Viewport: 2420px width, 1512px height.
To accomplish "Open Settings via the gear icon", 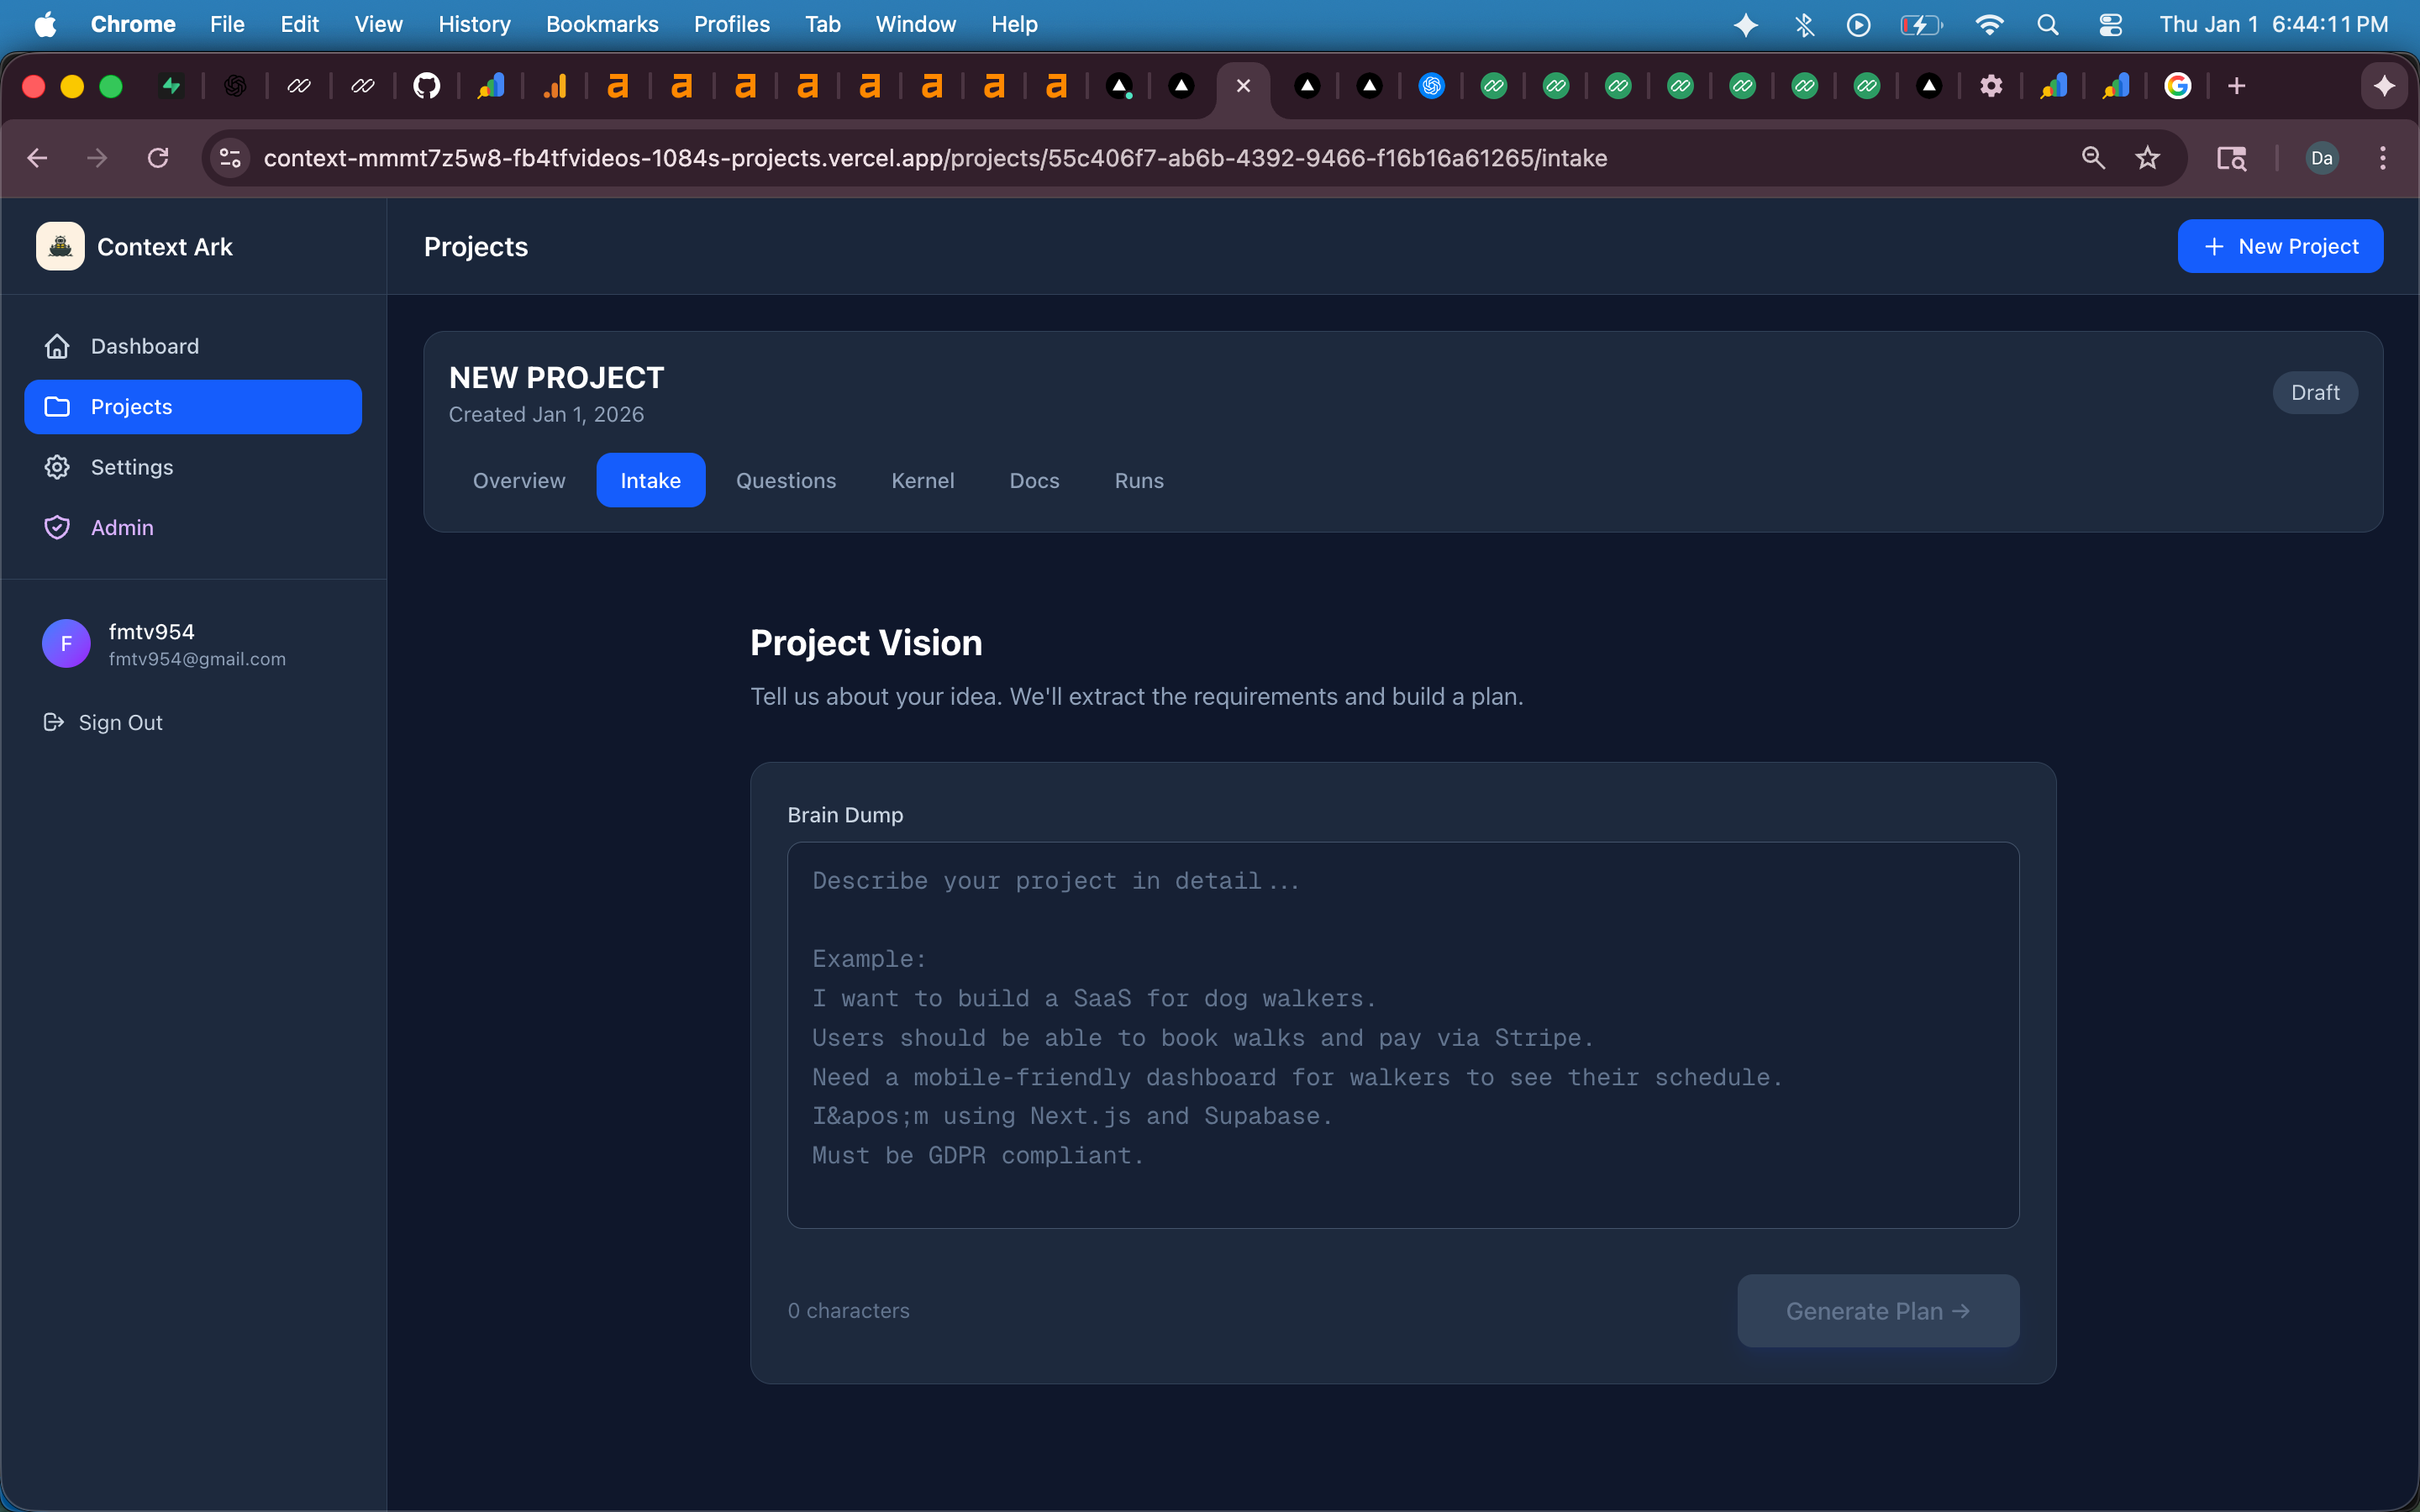I will [57, 467].
